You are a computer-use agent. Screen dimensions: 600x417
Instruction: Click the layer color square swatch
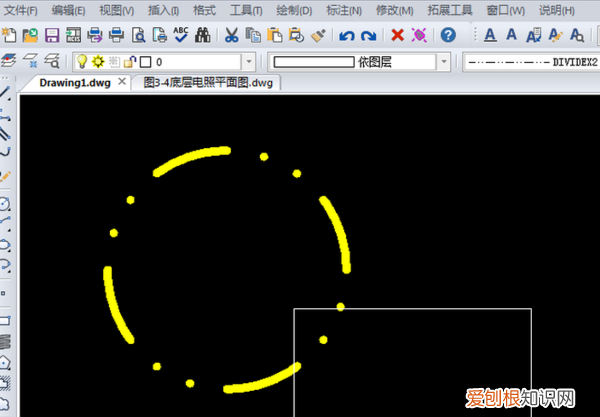145,62
